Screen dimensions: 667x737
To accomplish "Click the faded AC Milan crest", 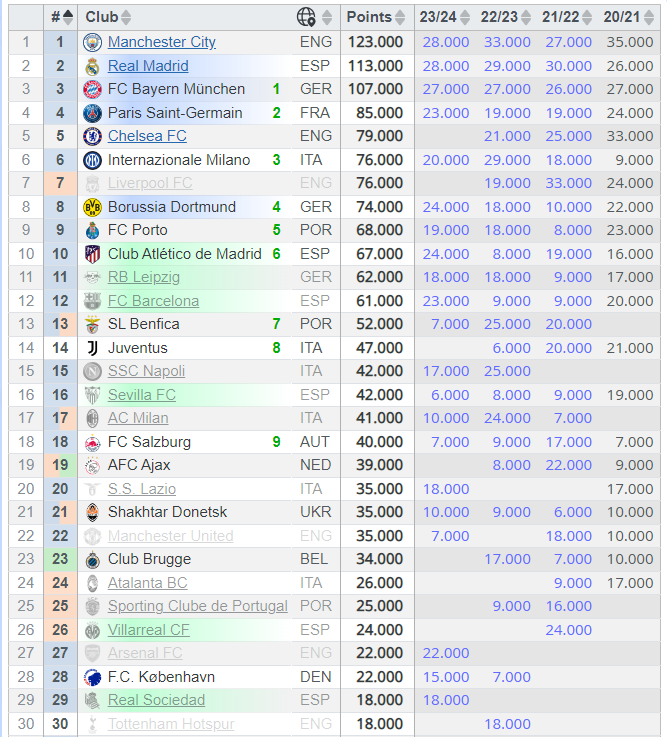I will point(92,418).
